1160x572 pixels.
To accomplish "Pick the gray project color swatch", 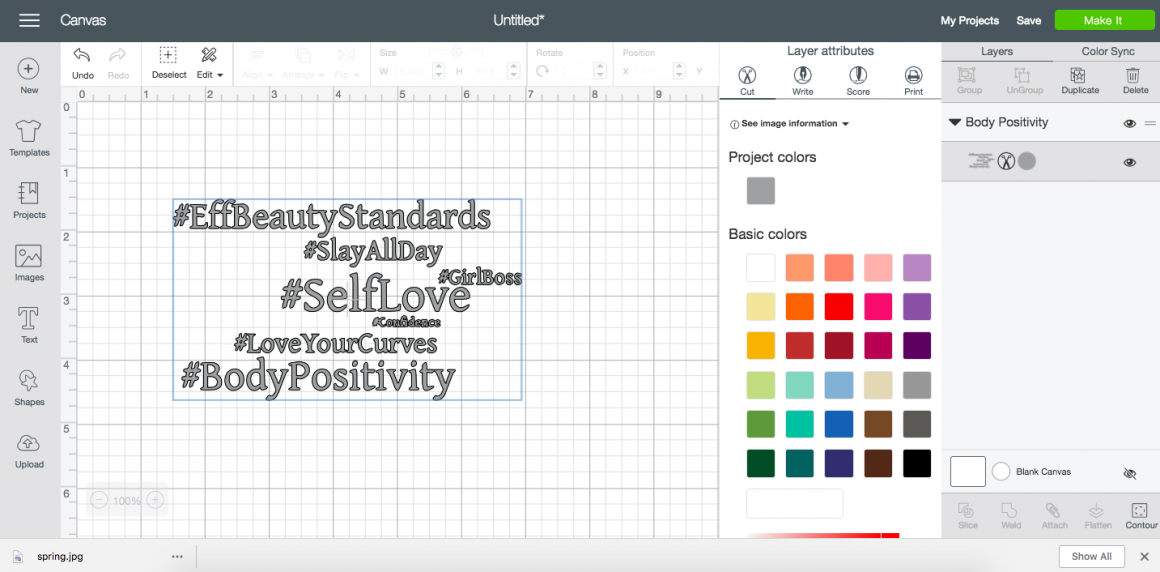I will click(761, 191).
